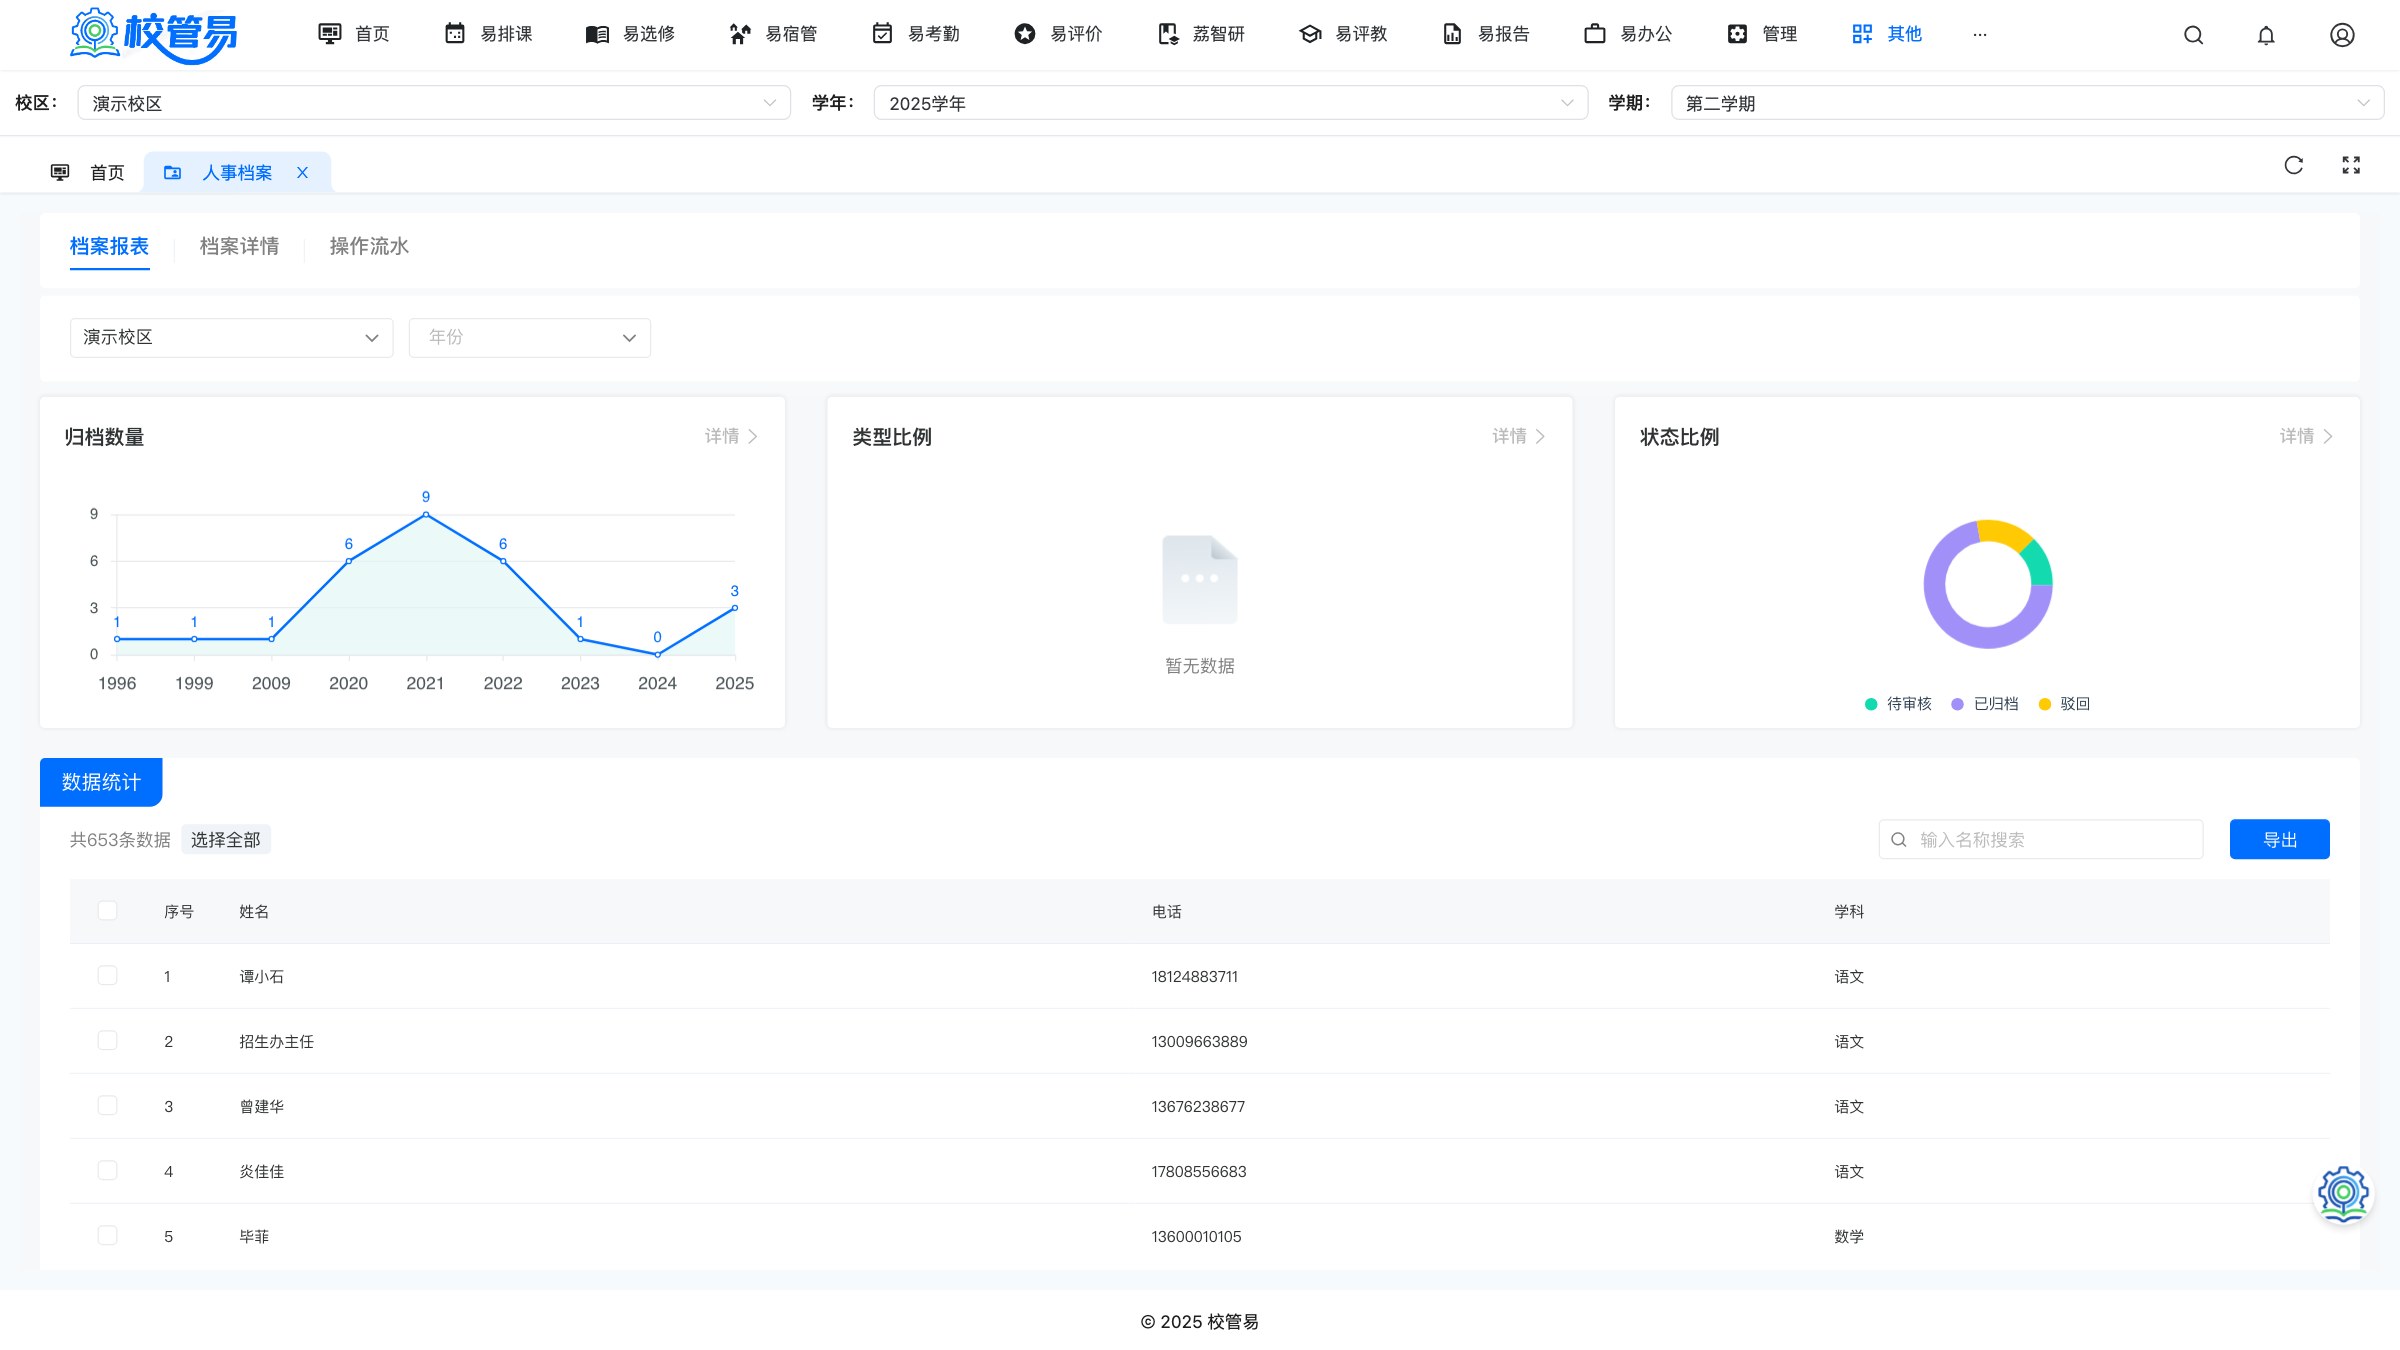The width and height of the screenshot is (2400, 1350).
Task: Expand the 学年 2025学年 dropdown
Action: (1230, 103)
